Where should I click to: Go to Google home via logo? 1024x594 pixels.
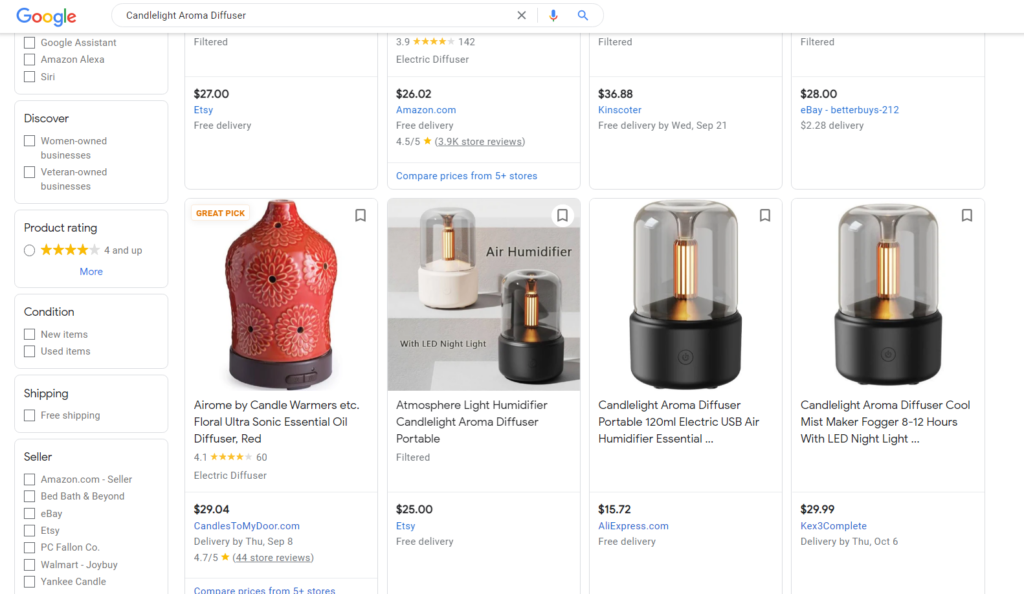pos(46,16)
